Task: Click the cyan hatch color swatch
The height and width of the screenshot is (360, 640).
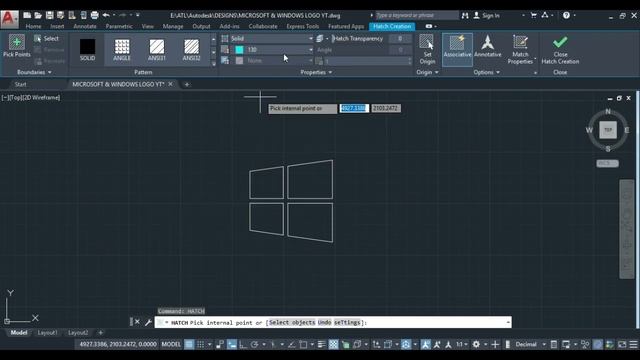Action: pyautogui.click(x=240, y=49)
